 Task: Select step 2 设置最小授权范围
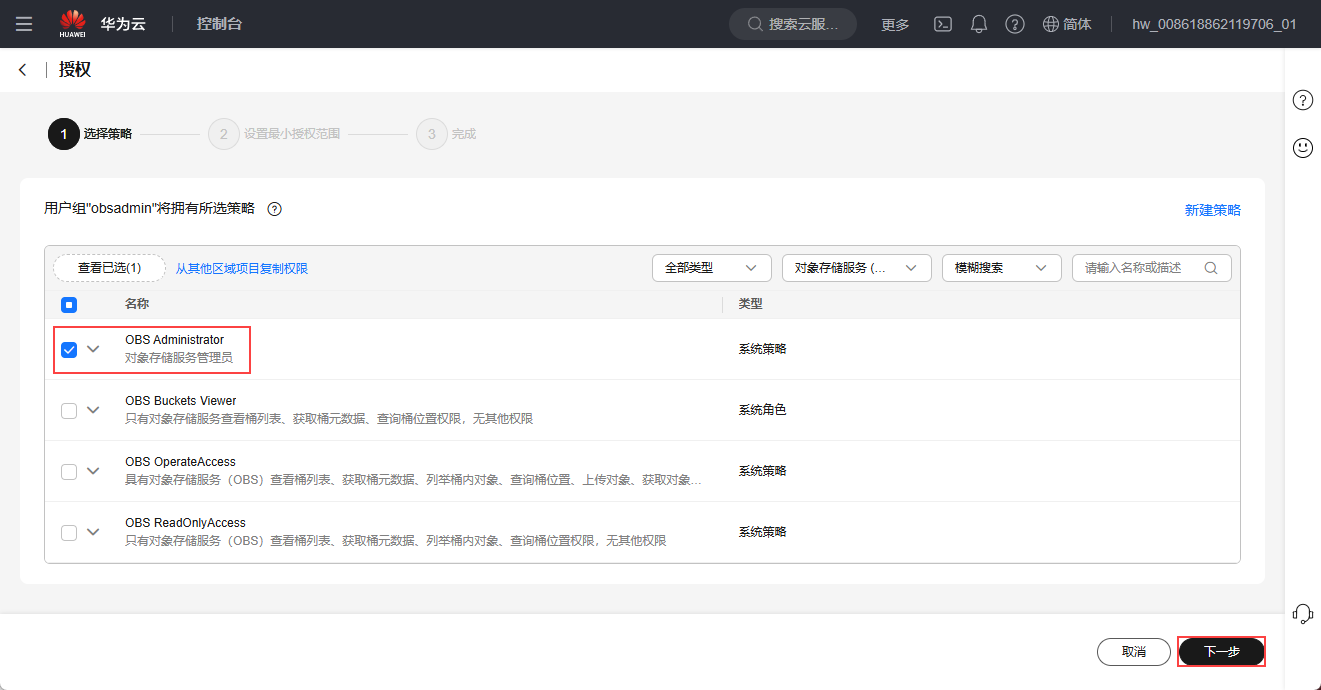click(x=275, y=133)
